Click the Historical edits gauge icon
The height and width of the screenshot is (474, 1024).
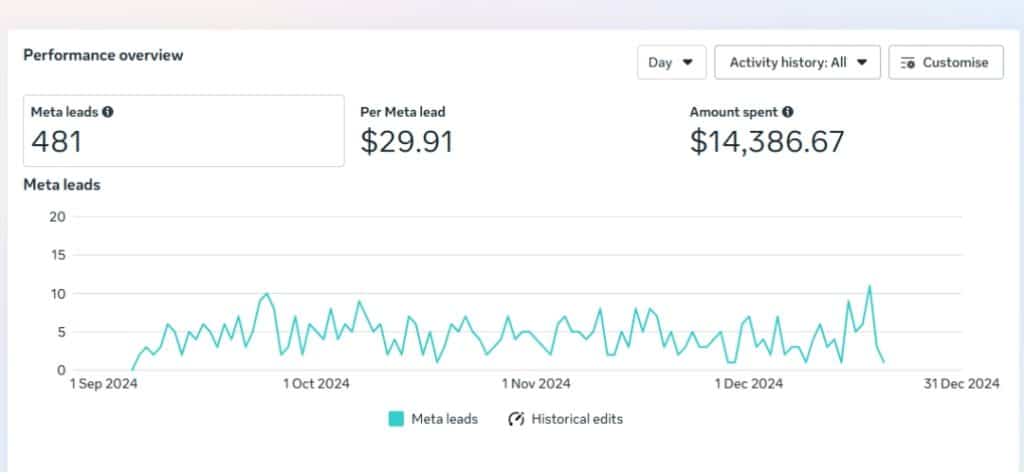point(516,419)
